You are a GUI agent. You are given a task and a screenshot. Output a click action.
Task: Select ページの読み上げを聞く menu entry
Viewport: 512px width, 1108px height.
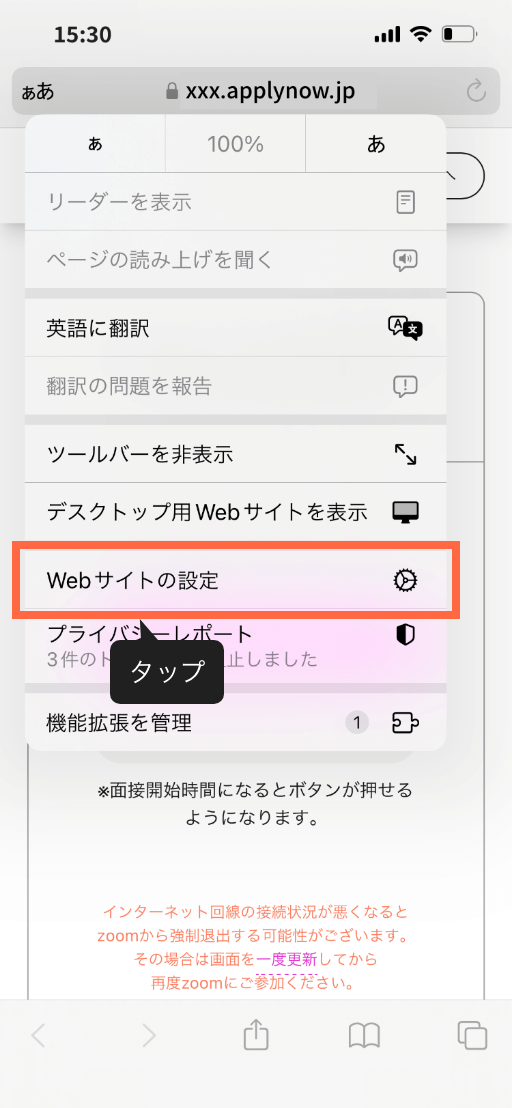point(236,260)
